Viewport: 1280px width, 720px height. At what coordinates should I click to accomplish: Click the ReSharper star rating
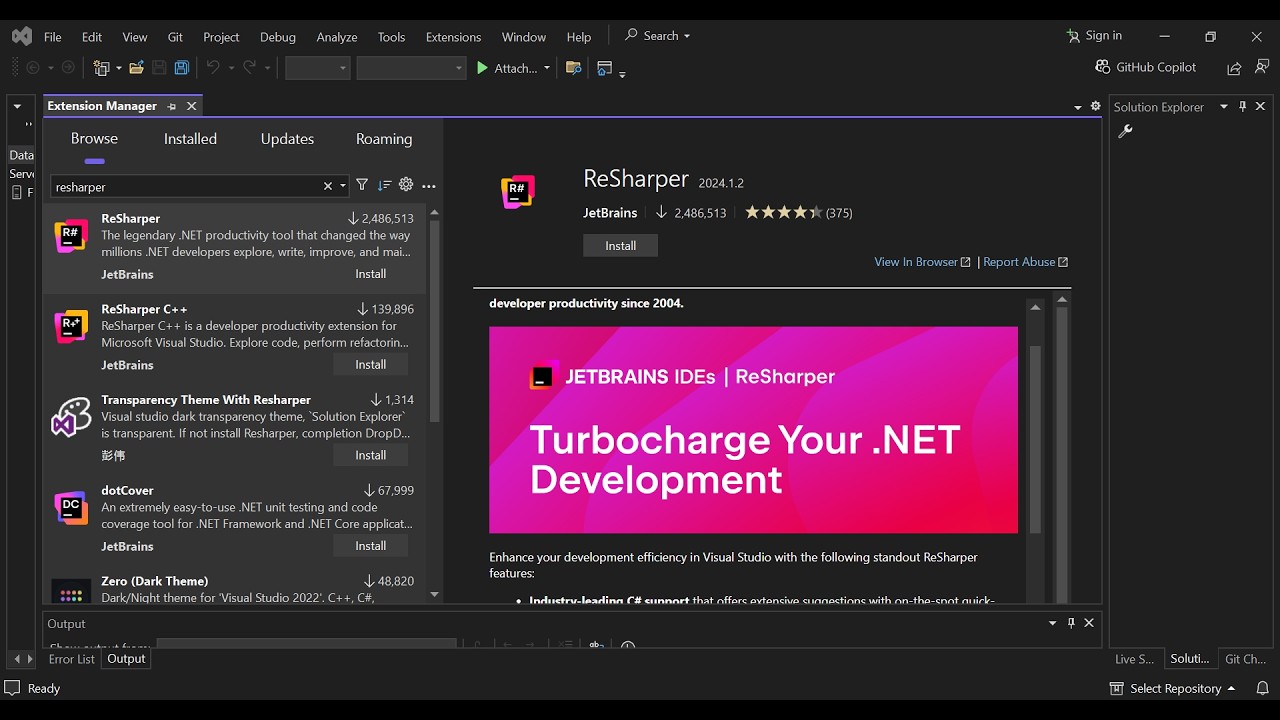pyautogui.click(x=783, y=212)
